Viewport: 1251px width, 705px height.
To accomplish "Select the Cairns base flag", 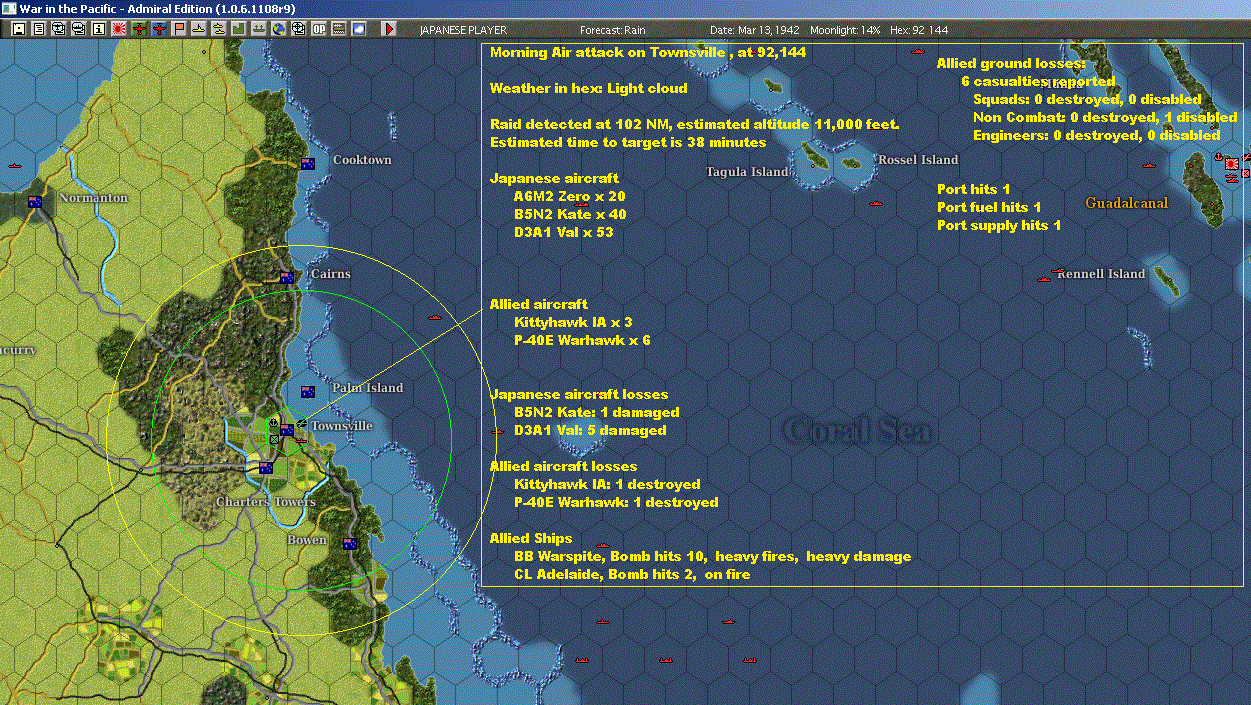I will click(287, 277).
